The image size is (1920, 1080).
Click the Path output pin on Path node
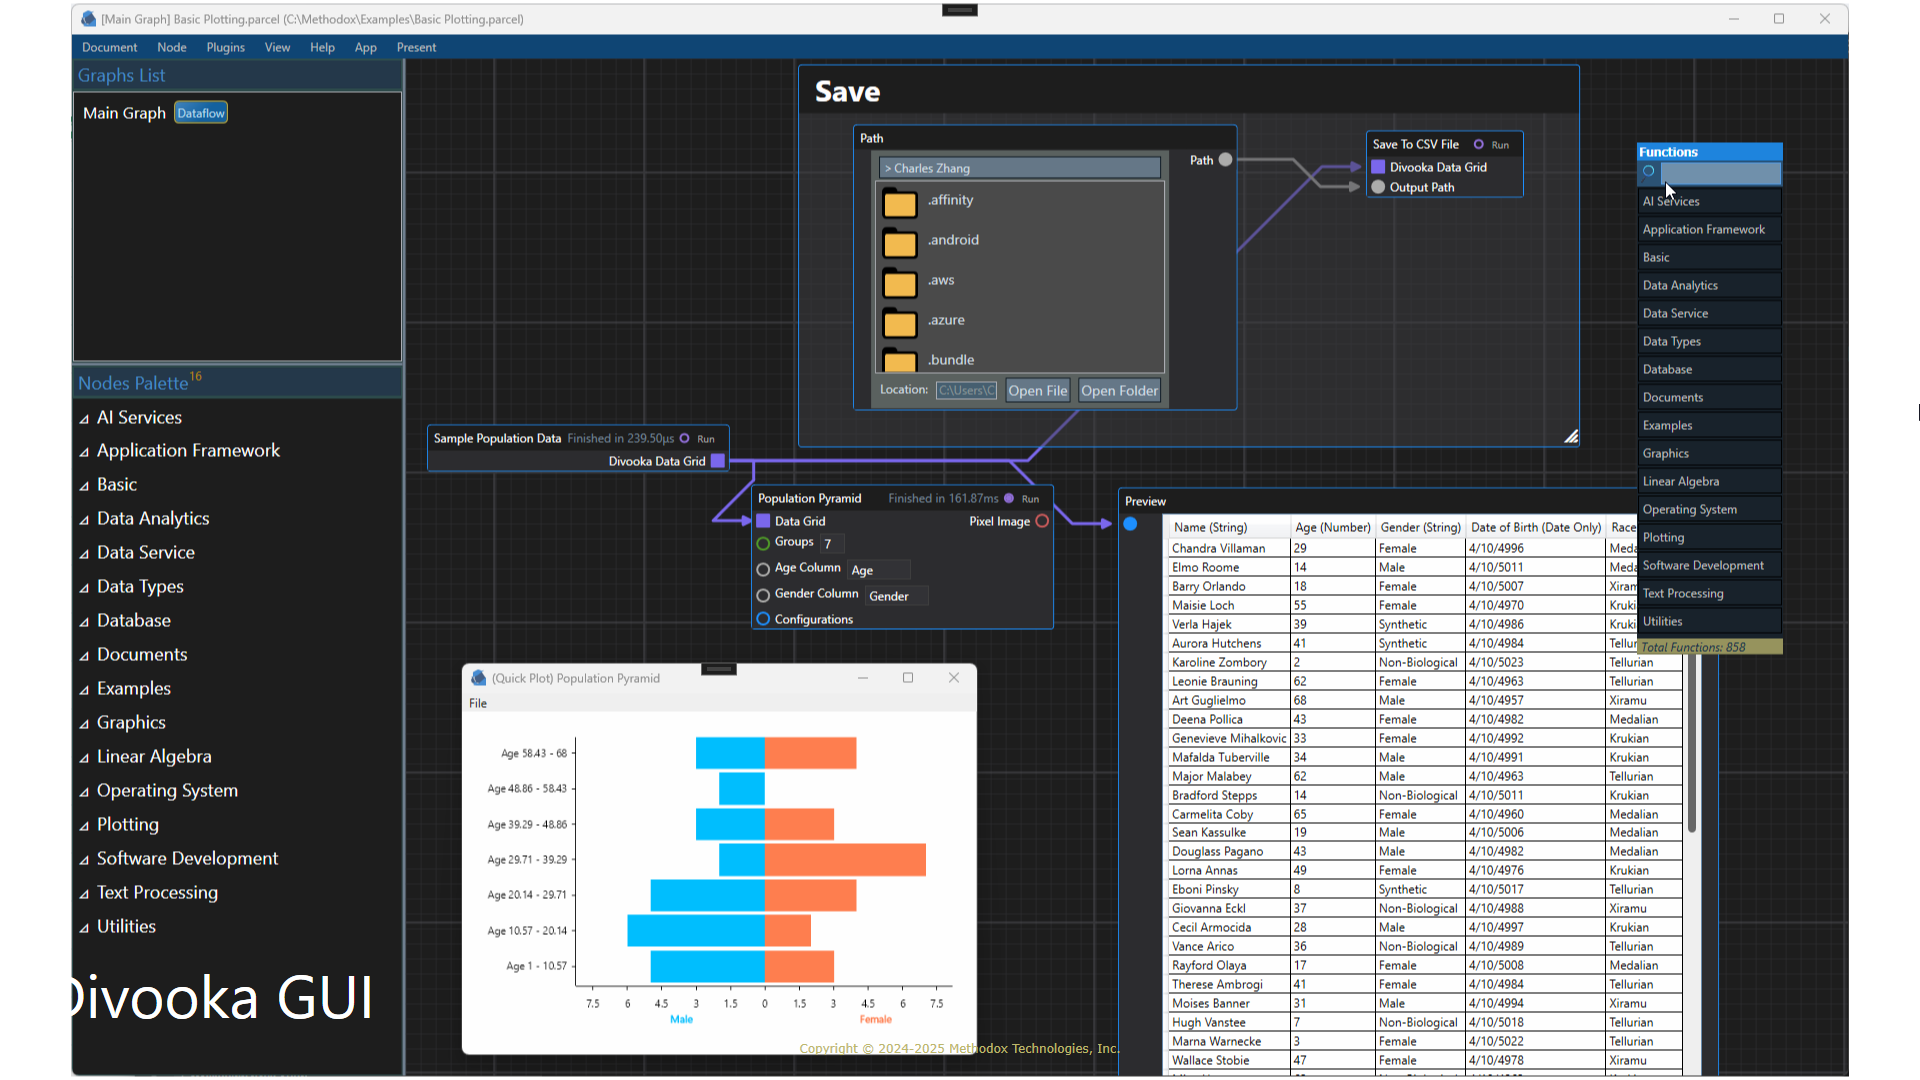coord(1225,160)
